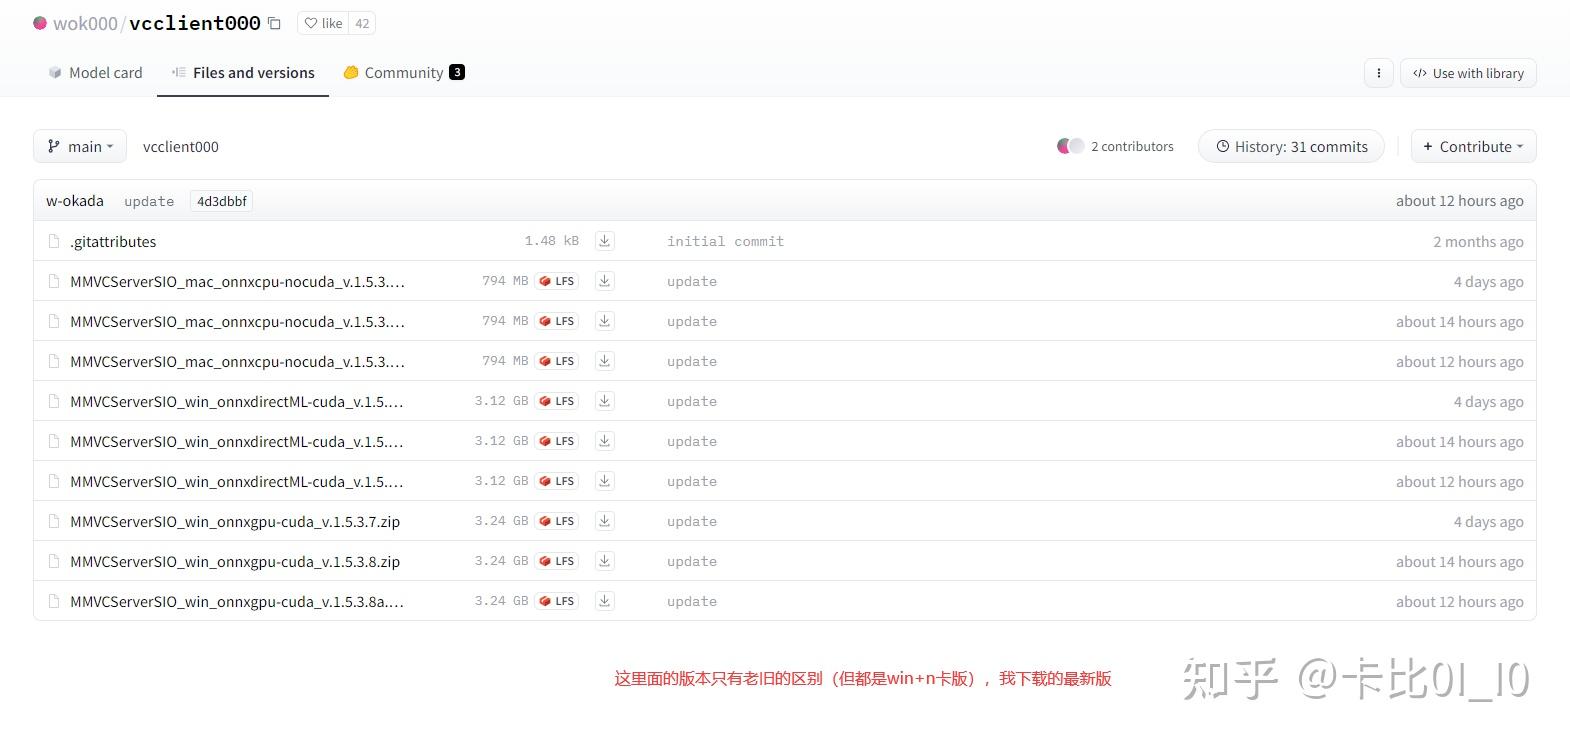The image size is (1570, 745).
Task: Open the Community tab
Action: (403, 73)
